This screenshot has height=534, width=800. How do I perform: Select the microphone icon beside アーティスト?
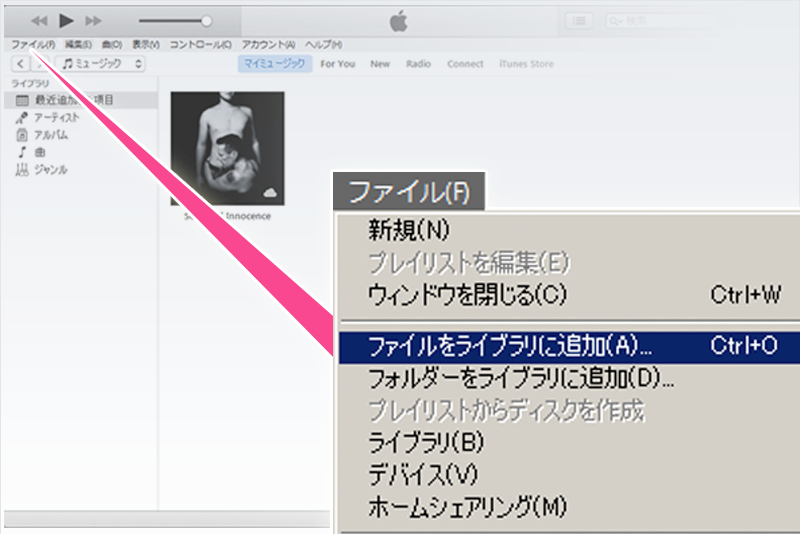21,118
